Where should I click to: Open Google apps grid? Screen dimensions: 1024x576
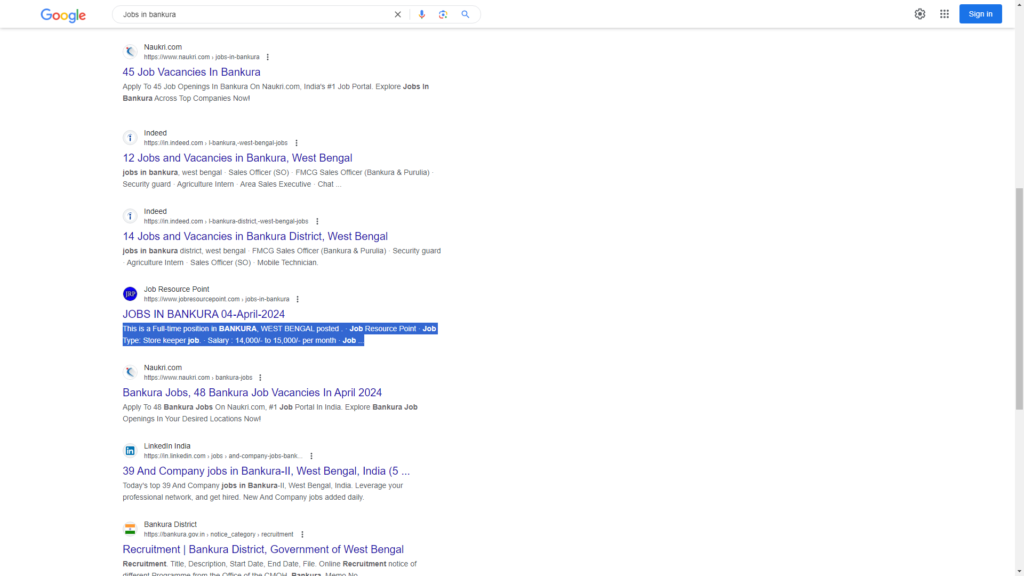[944, 14]
